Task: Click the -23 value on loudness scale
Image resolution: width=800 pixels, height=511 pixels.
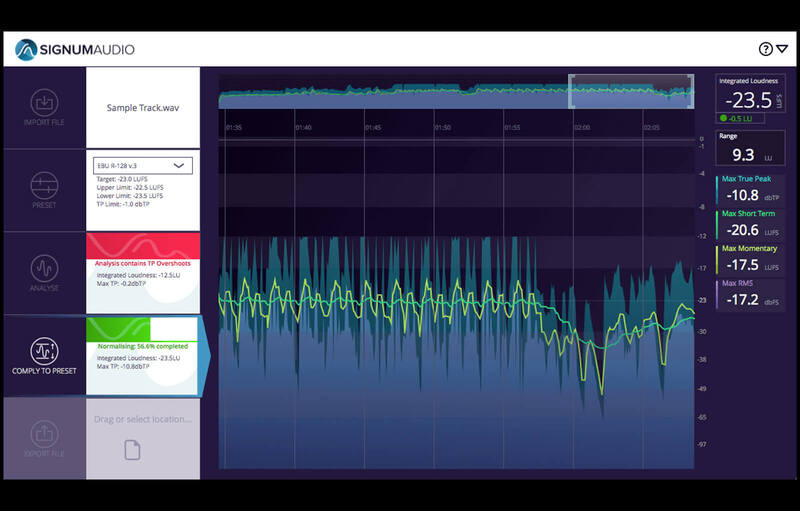Action: 702,300
